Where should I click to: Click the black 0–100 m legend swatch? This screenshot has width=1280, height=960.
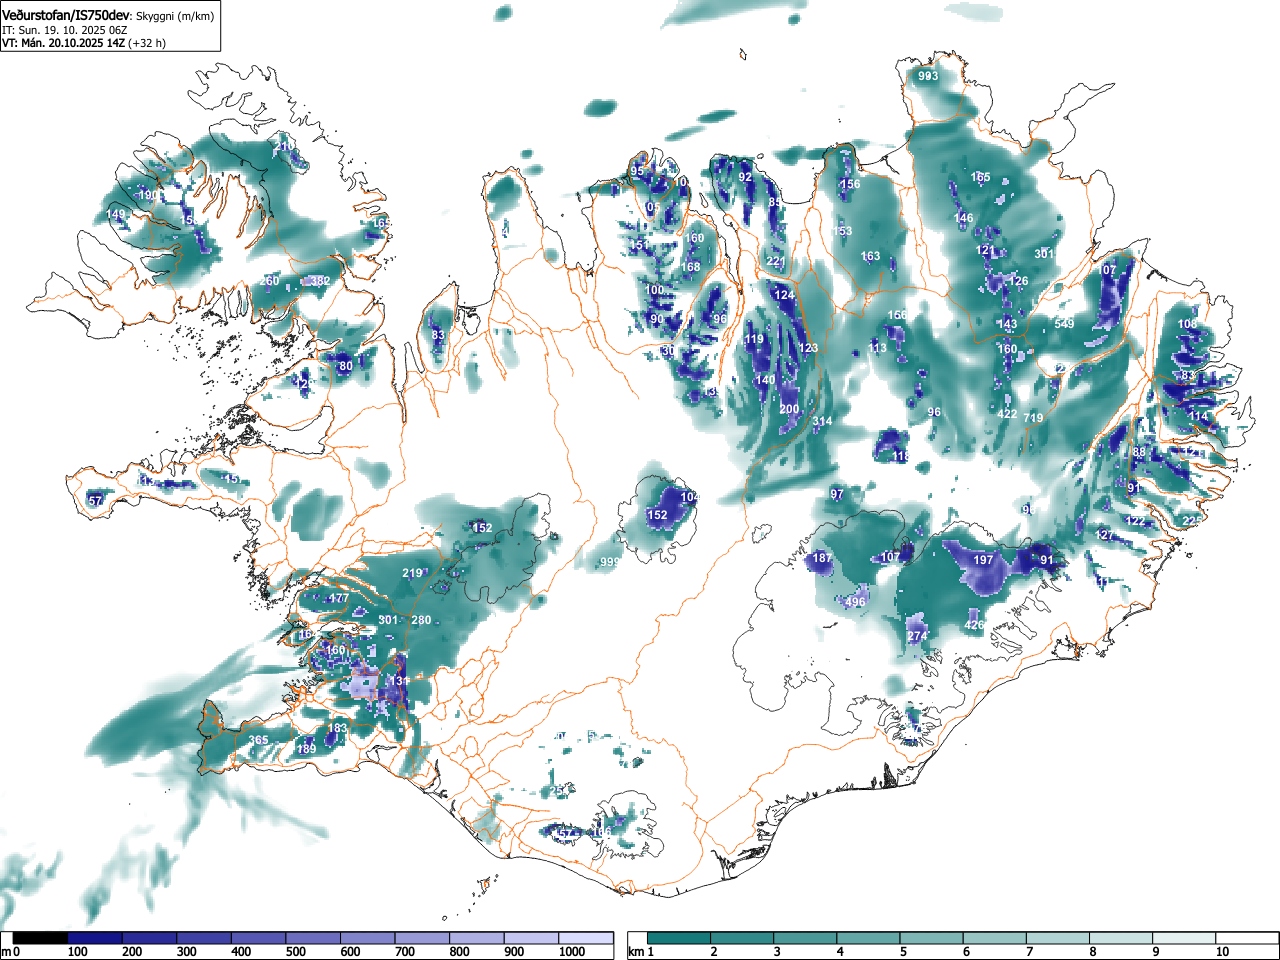tap(41, 938)
